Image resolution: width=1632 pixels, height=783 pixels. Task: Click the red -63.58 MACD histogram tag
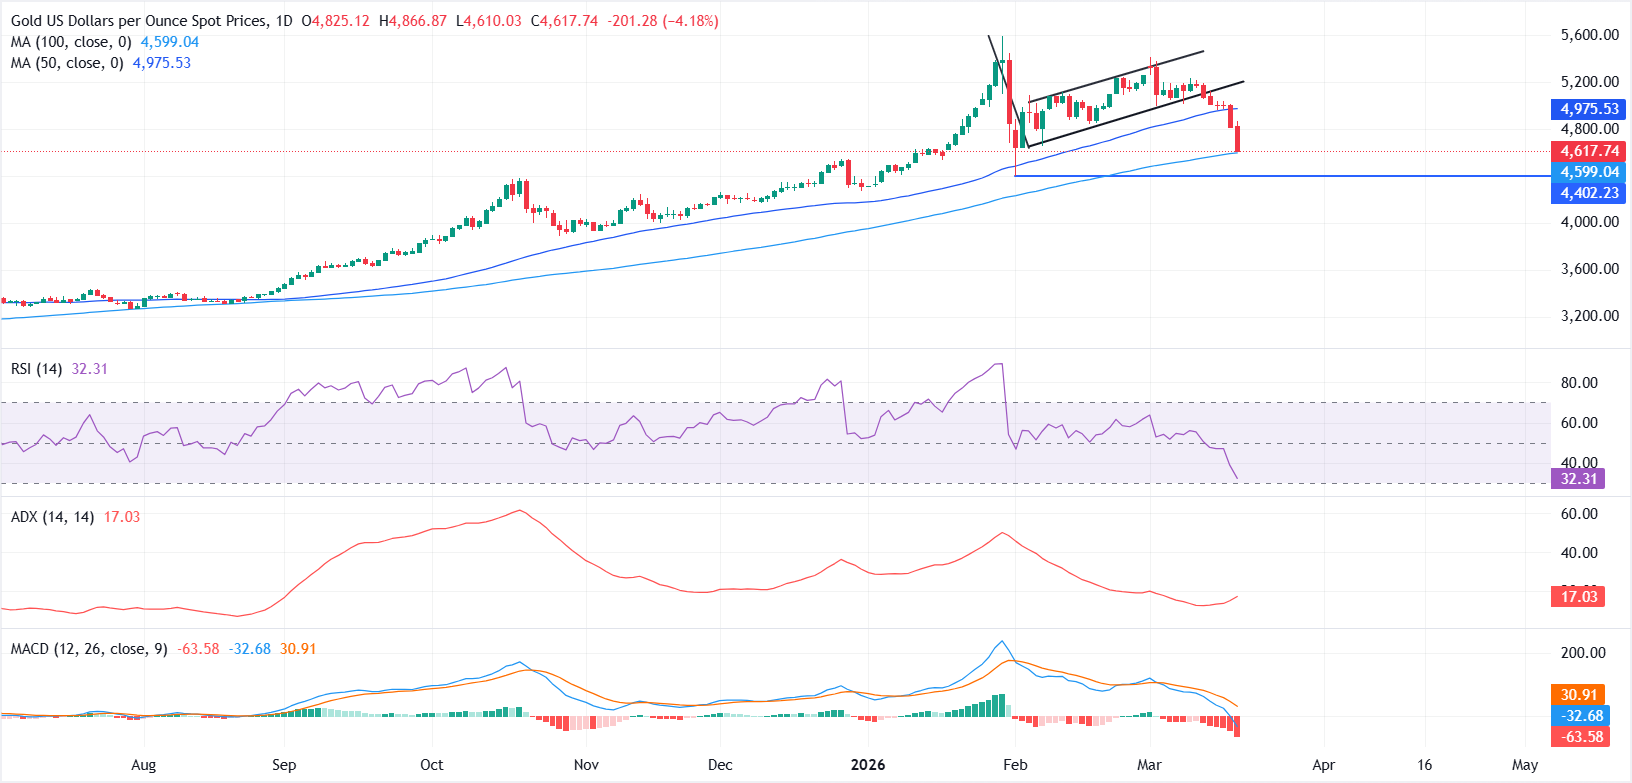(1581, 737)
